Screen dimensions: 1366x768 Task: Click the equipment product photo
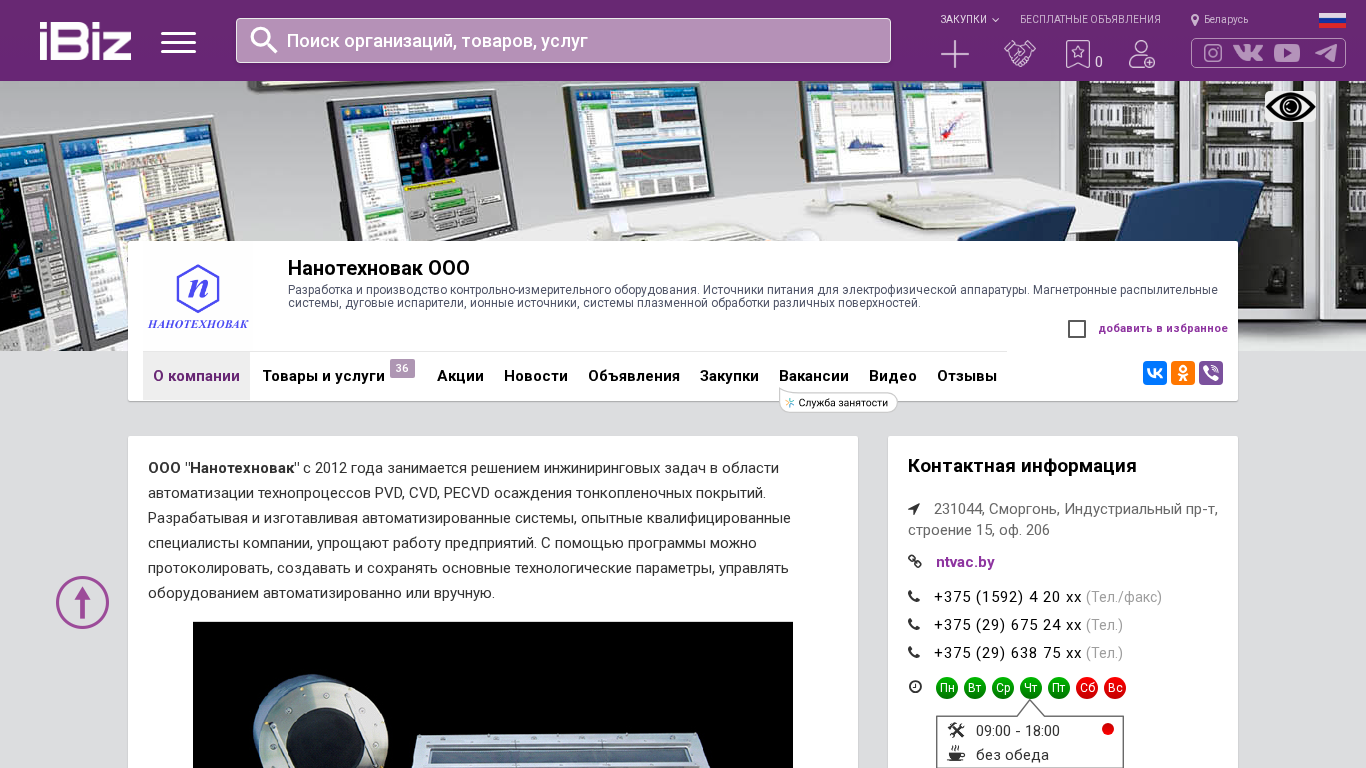[x=493, y=695]
